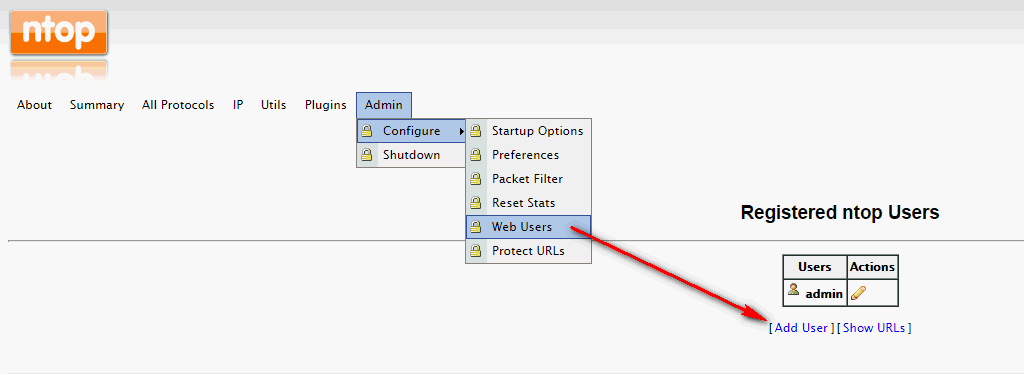1024x374 pixels.
Task: Click the pencil edit icon for admin
Action: coord(859,293)
